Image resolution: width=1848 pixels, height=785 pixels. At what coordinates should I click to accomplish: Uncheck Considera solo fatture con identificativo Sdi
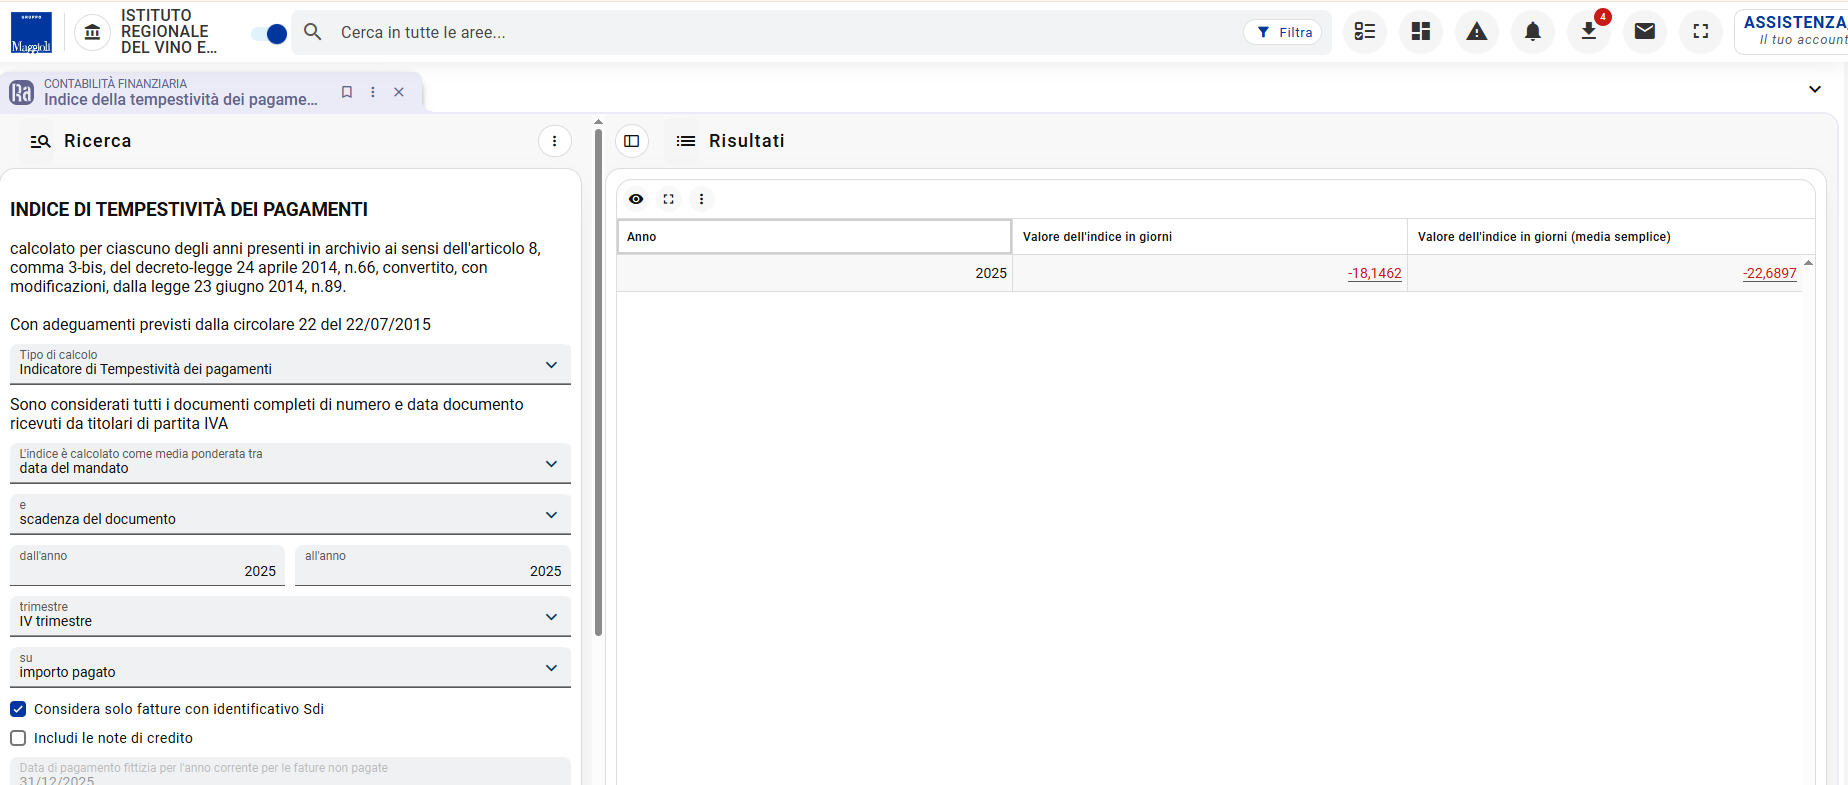(18, 709)
